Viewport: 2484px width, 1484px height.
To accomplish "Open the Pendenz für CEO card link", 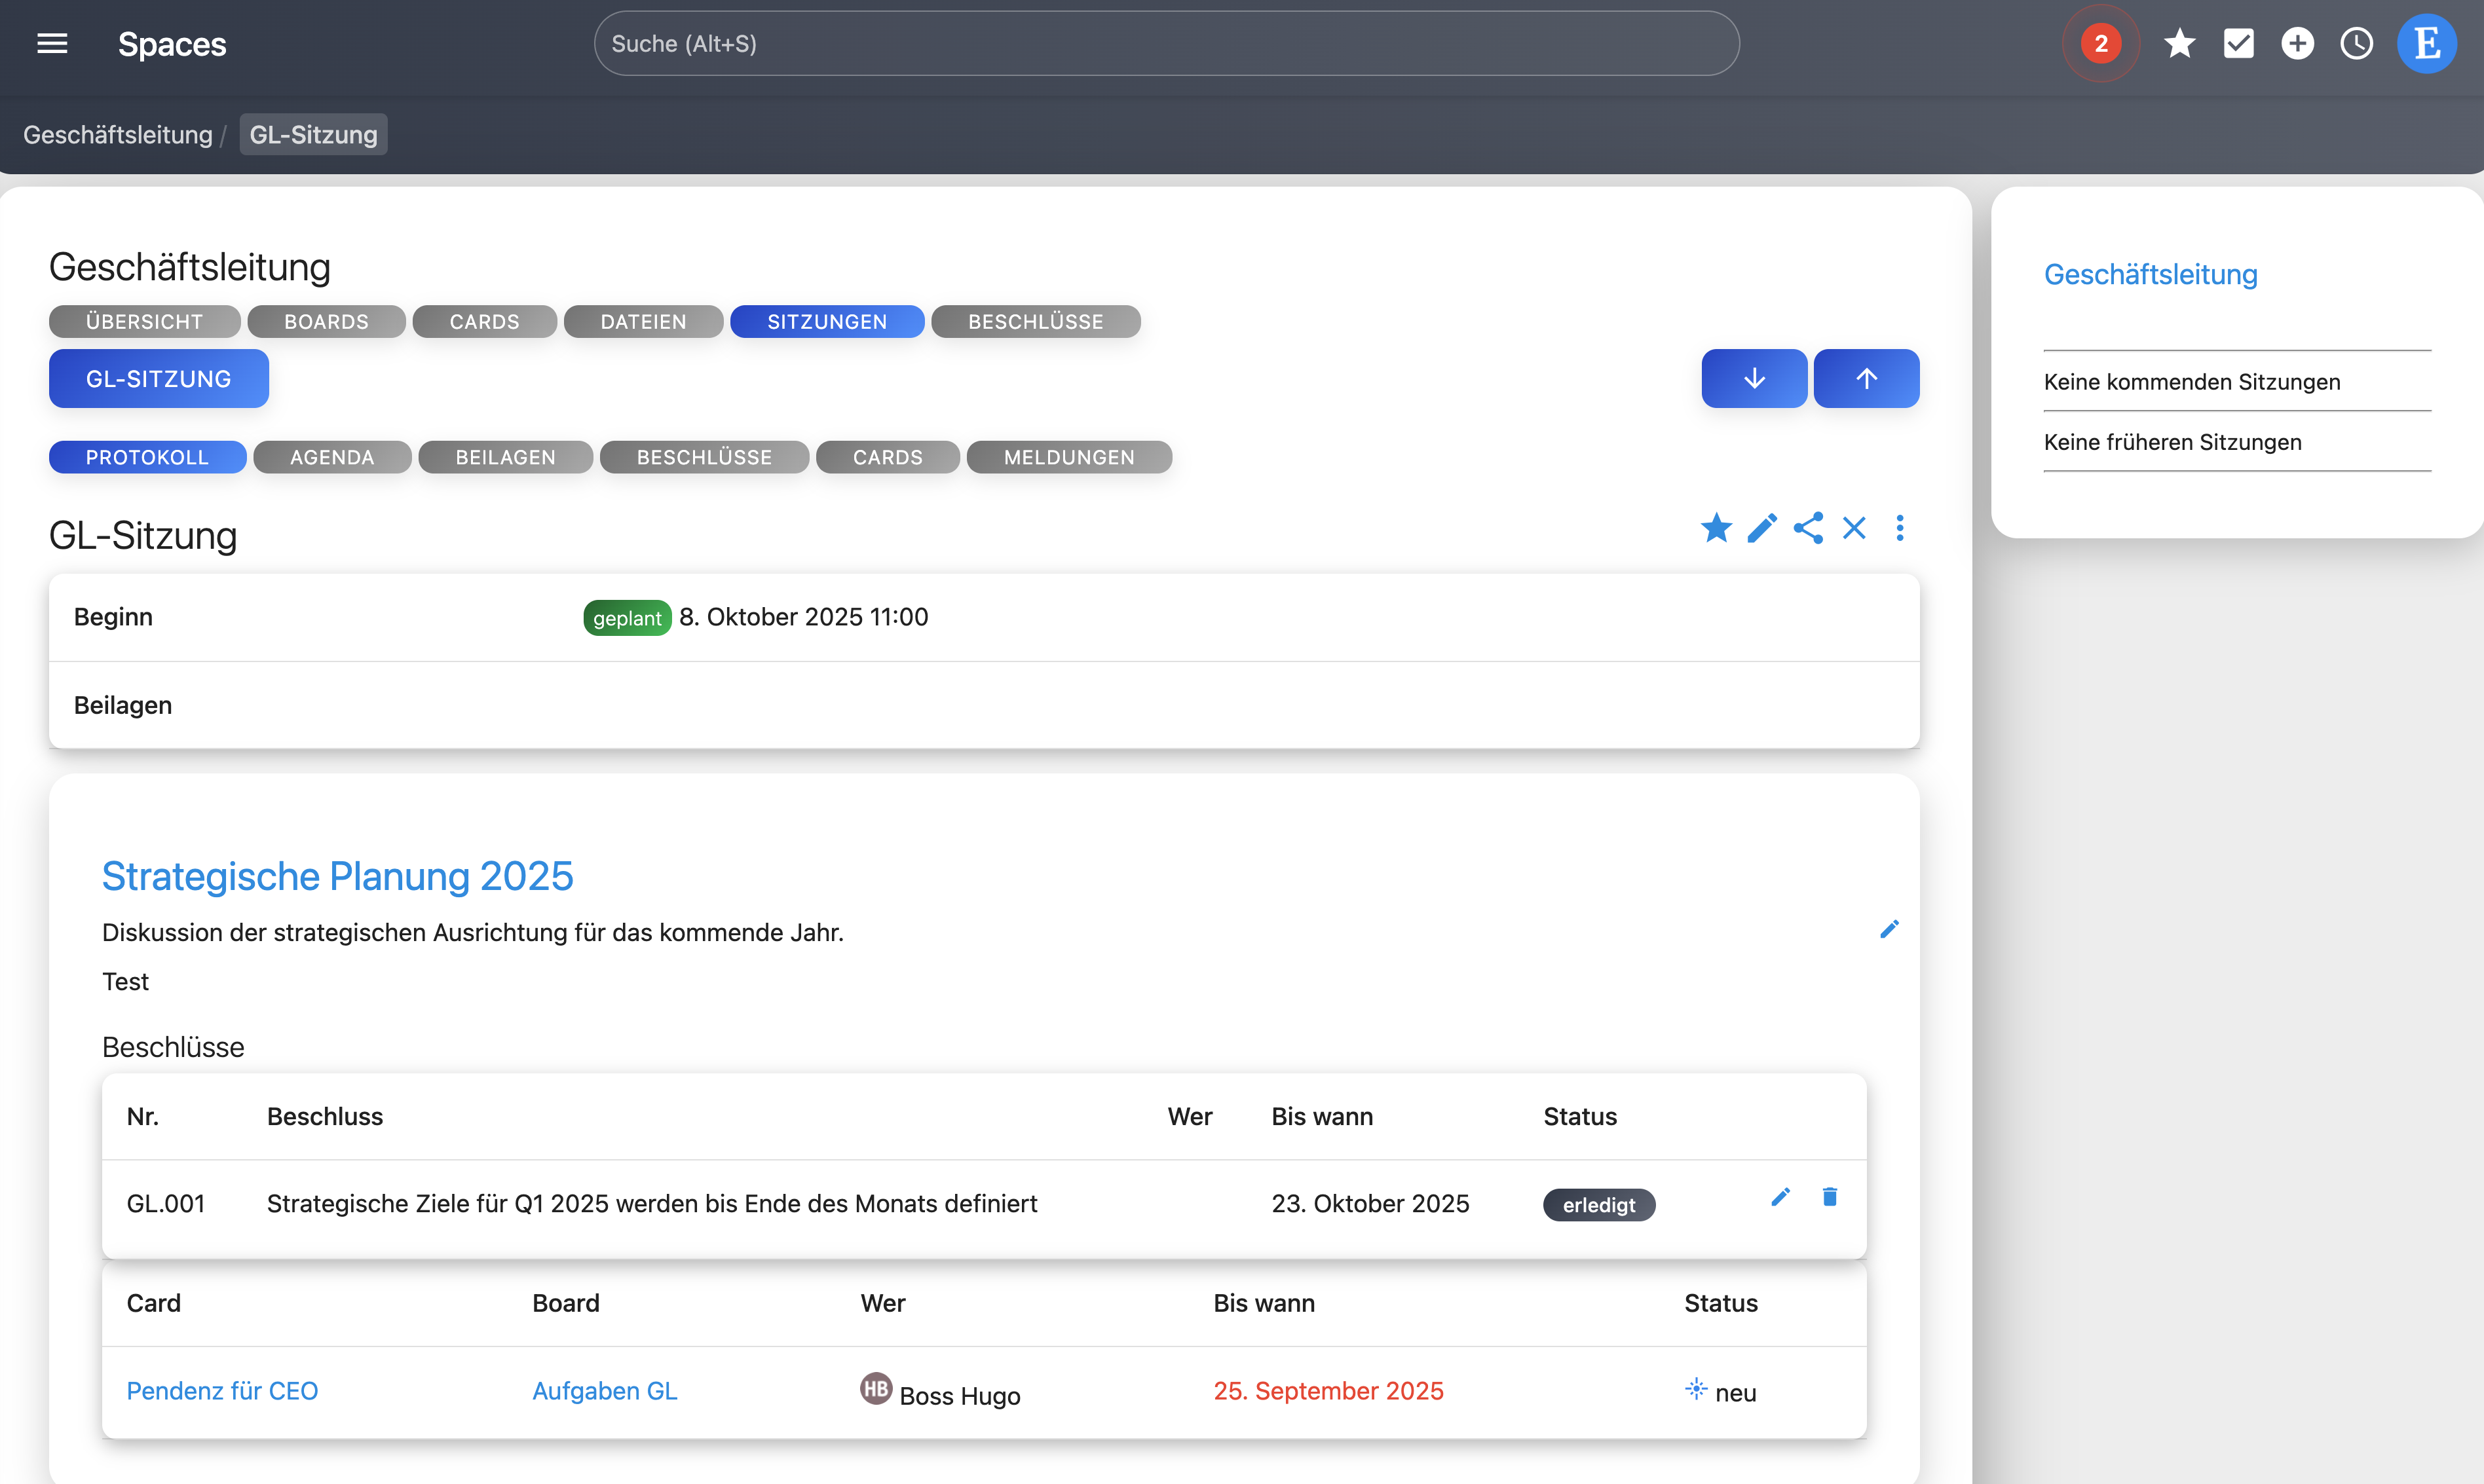I will click(x=222, y=1391).
